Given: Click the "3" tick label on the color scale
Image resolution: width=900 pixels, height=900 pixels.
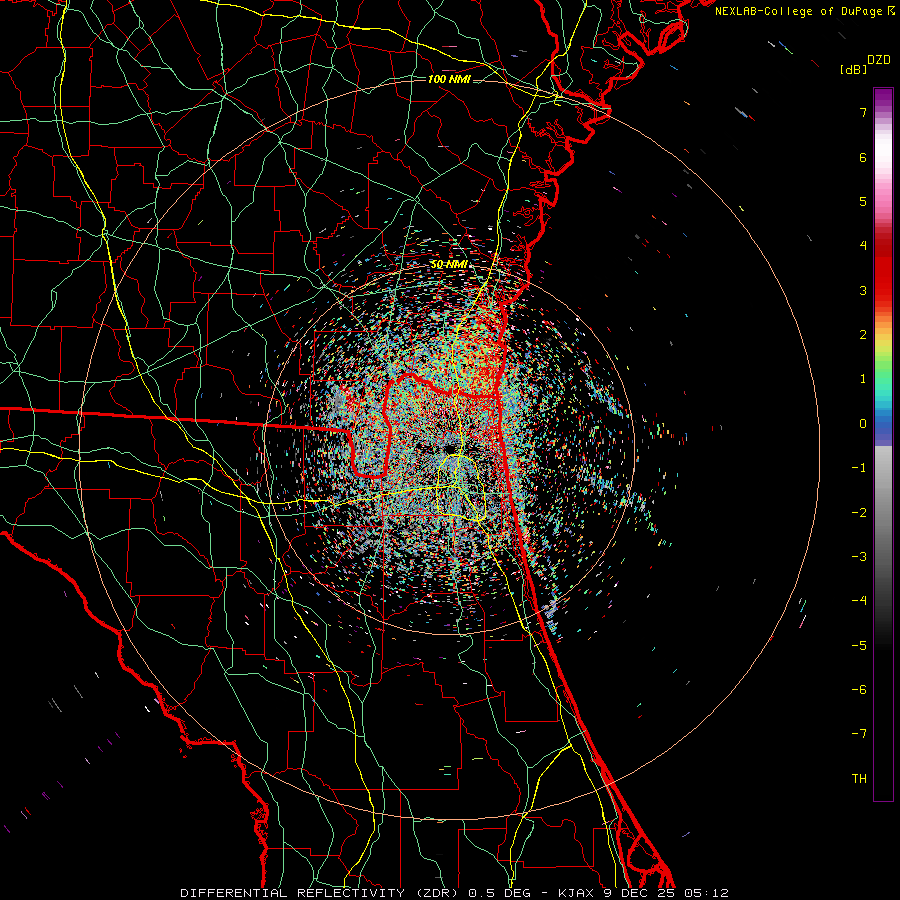Looking at the screenshot, I should point(863,290).
